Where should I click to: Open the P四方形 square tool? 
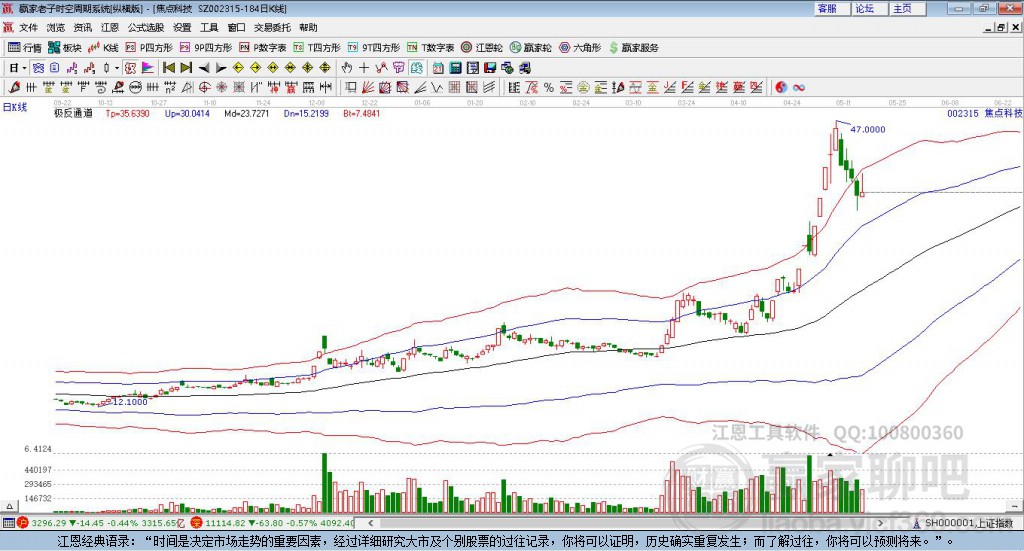pos(148,48)
